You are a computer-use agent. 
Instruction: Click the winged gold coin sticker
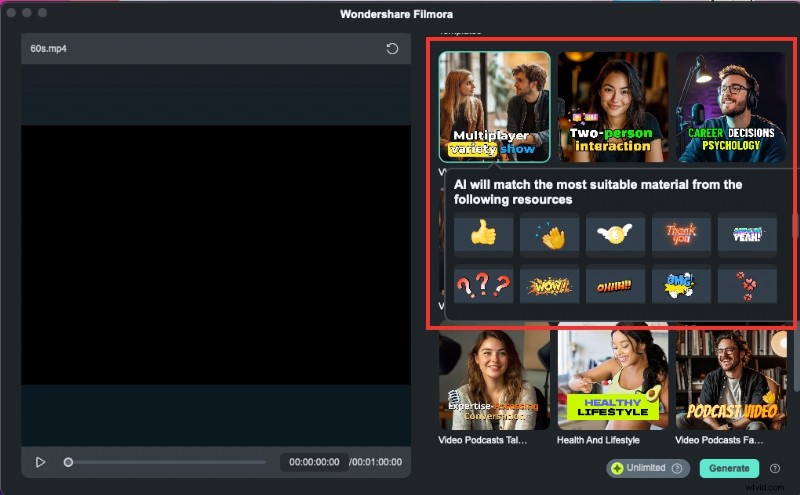615,234
